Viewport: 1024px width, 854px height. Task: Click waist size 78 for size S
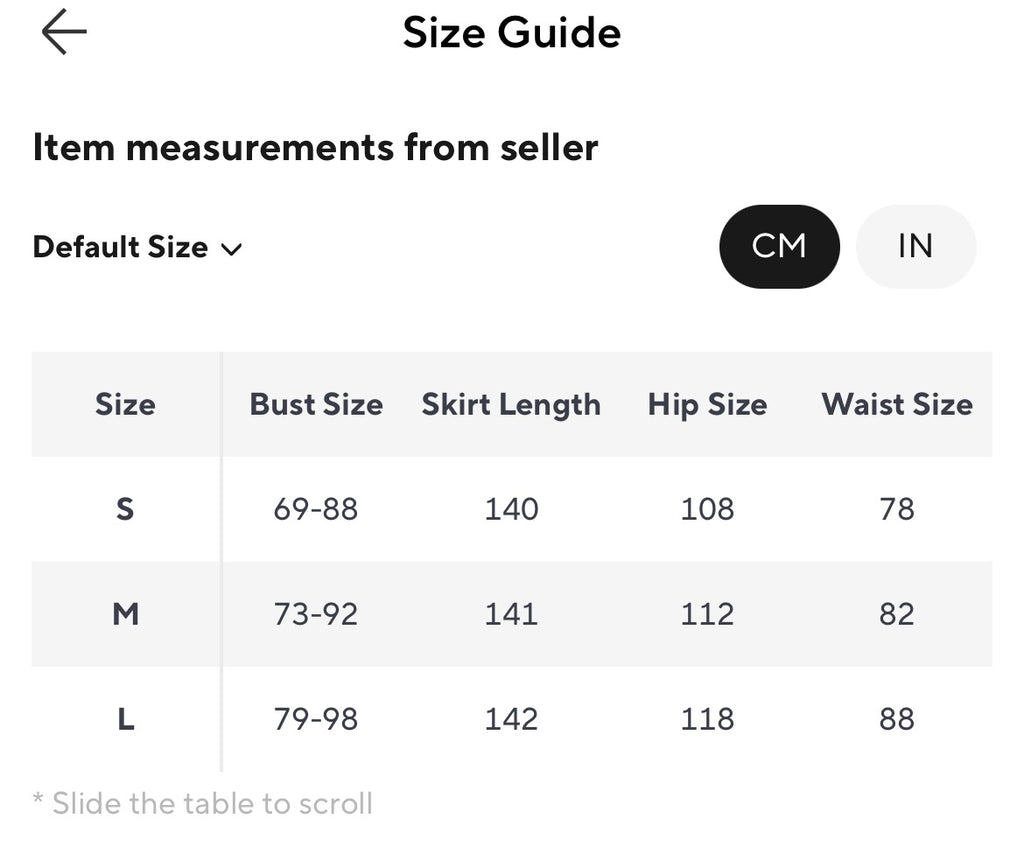[897, 509]
